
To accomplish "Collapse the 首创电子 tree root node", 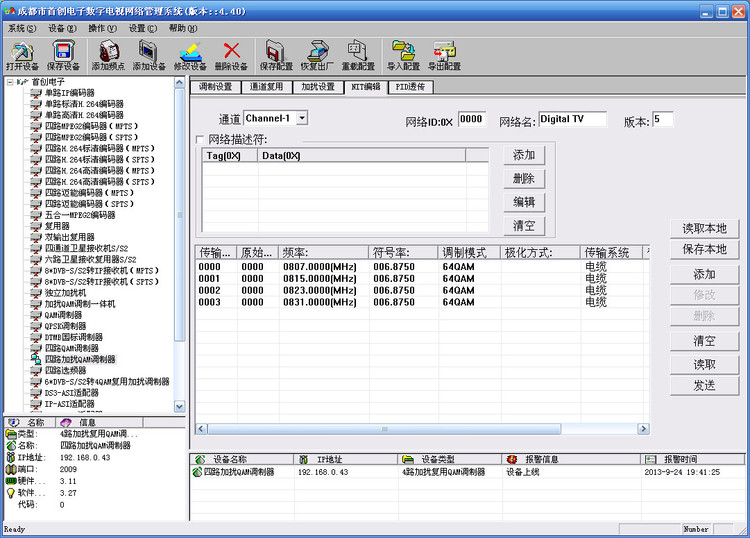I will (x=10, y=82).
